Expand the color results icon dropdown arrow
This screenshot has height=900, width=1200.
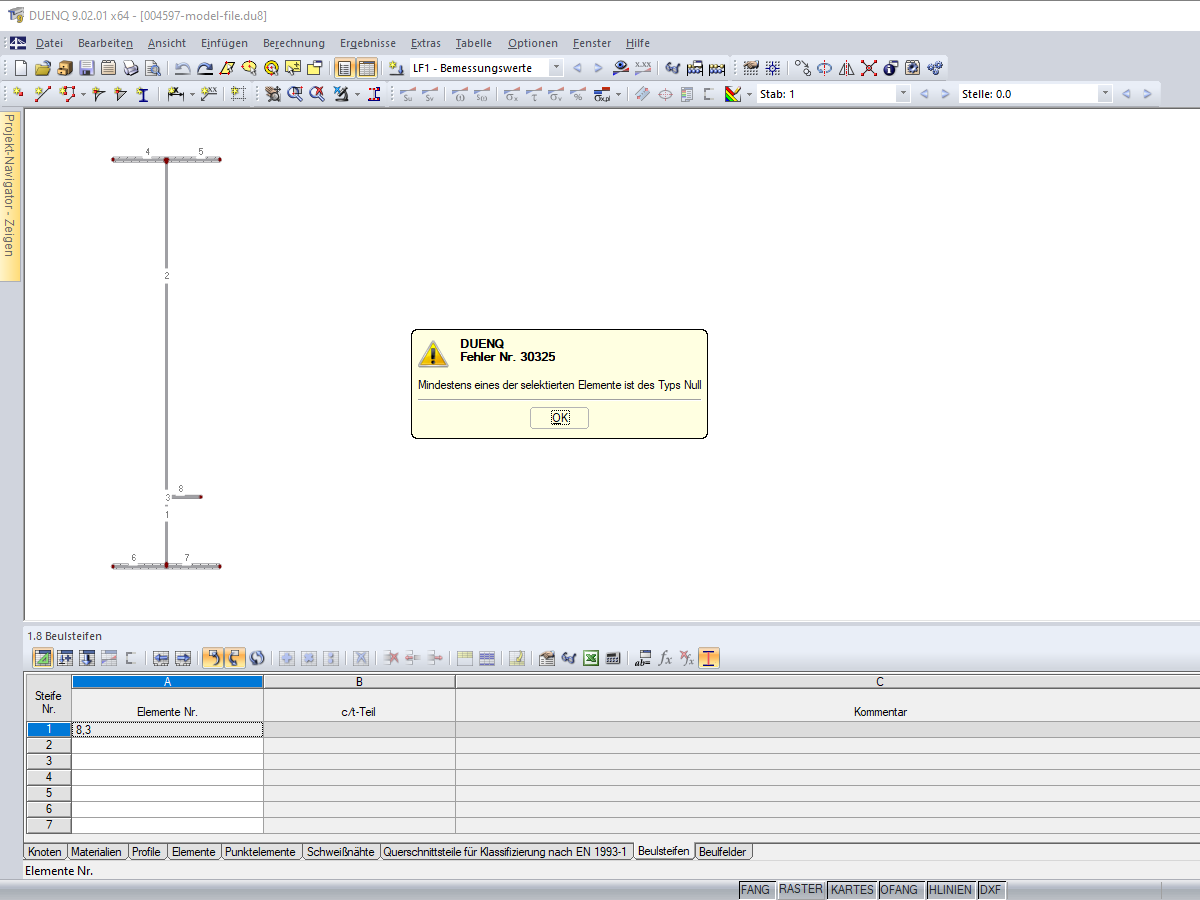(749, 94)
